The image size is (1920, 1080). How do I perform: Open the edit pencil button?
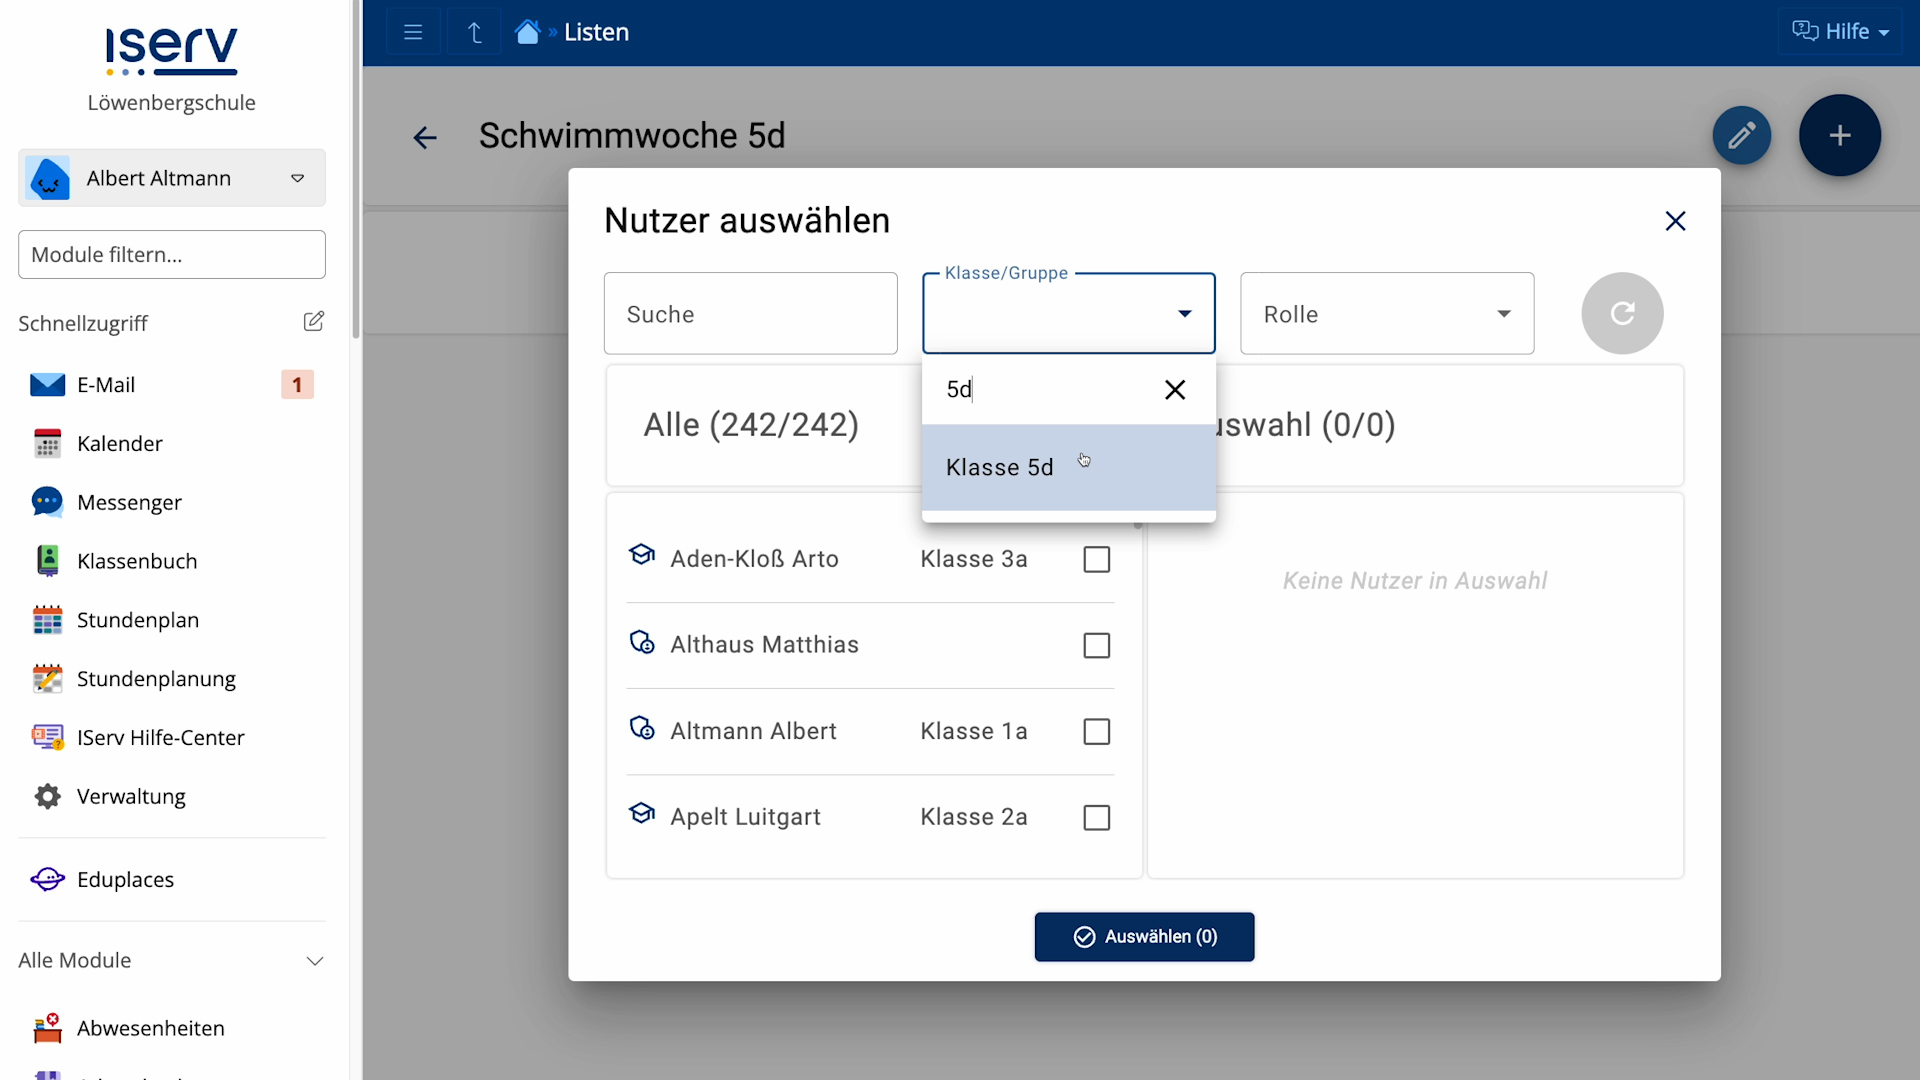[1741, 135]
